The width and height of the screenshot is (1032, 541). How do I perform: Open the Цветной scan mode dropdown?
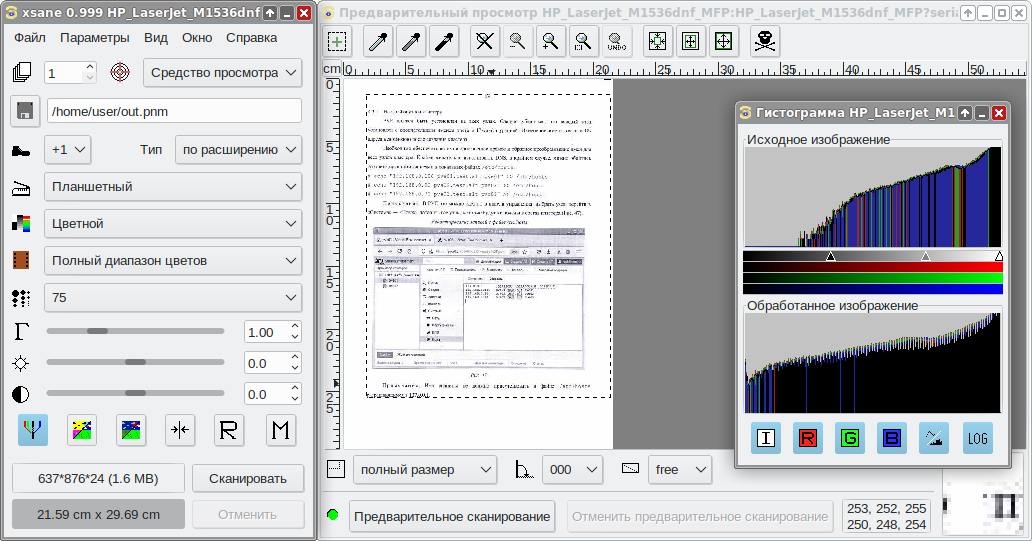pyautogui.click(x=173, y=224)
